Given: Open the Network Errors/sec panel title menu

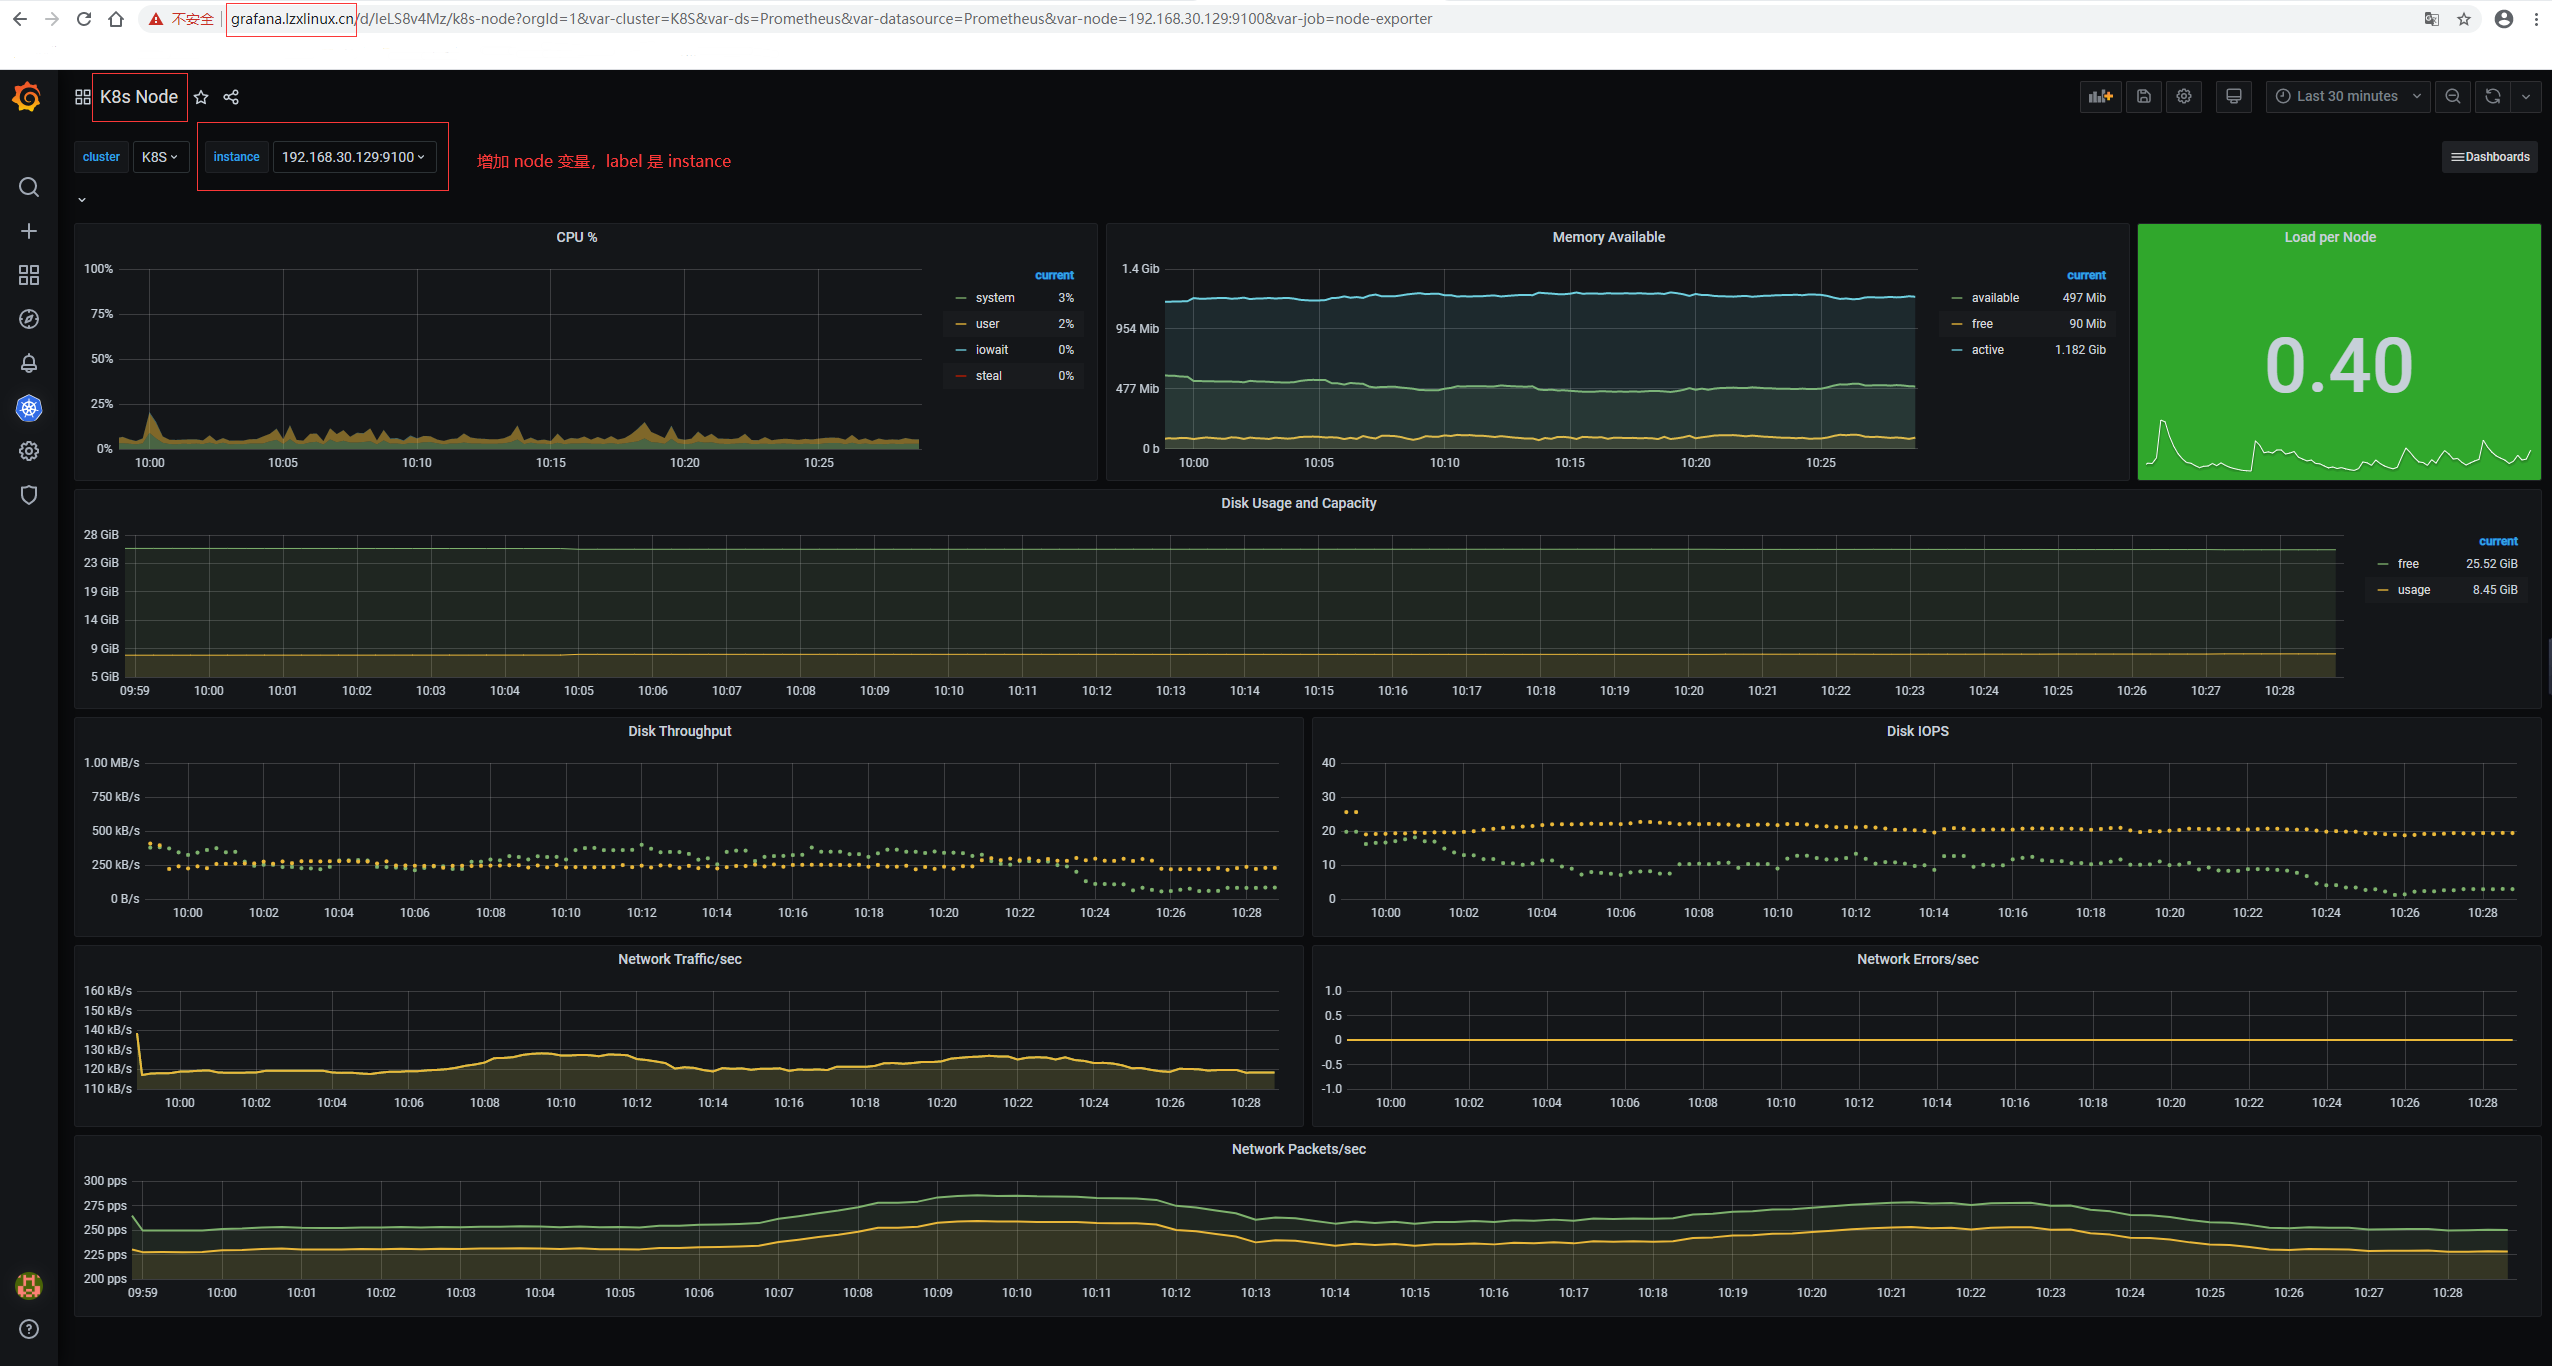Looking at the screenshot, I should 1917,959.
